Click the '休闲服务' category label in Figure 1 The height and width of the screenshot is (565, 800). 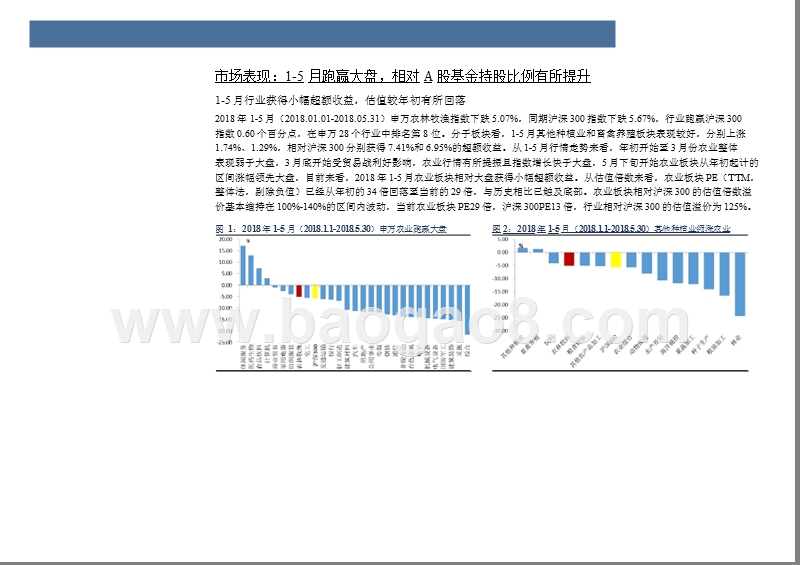coord(243,356)
